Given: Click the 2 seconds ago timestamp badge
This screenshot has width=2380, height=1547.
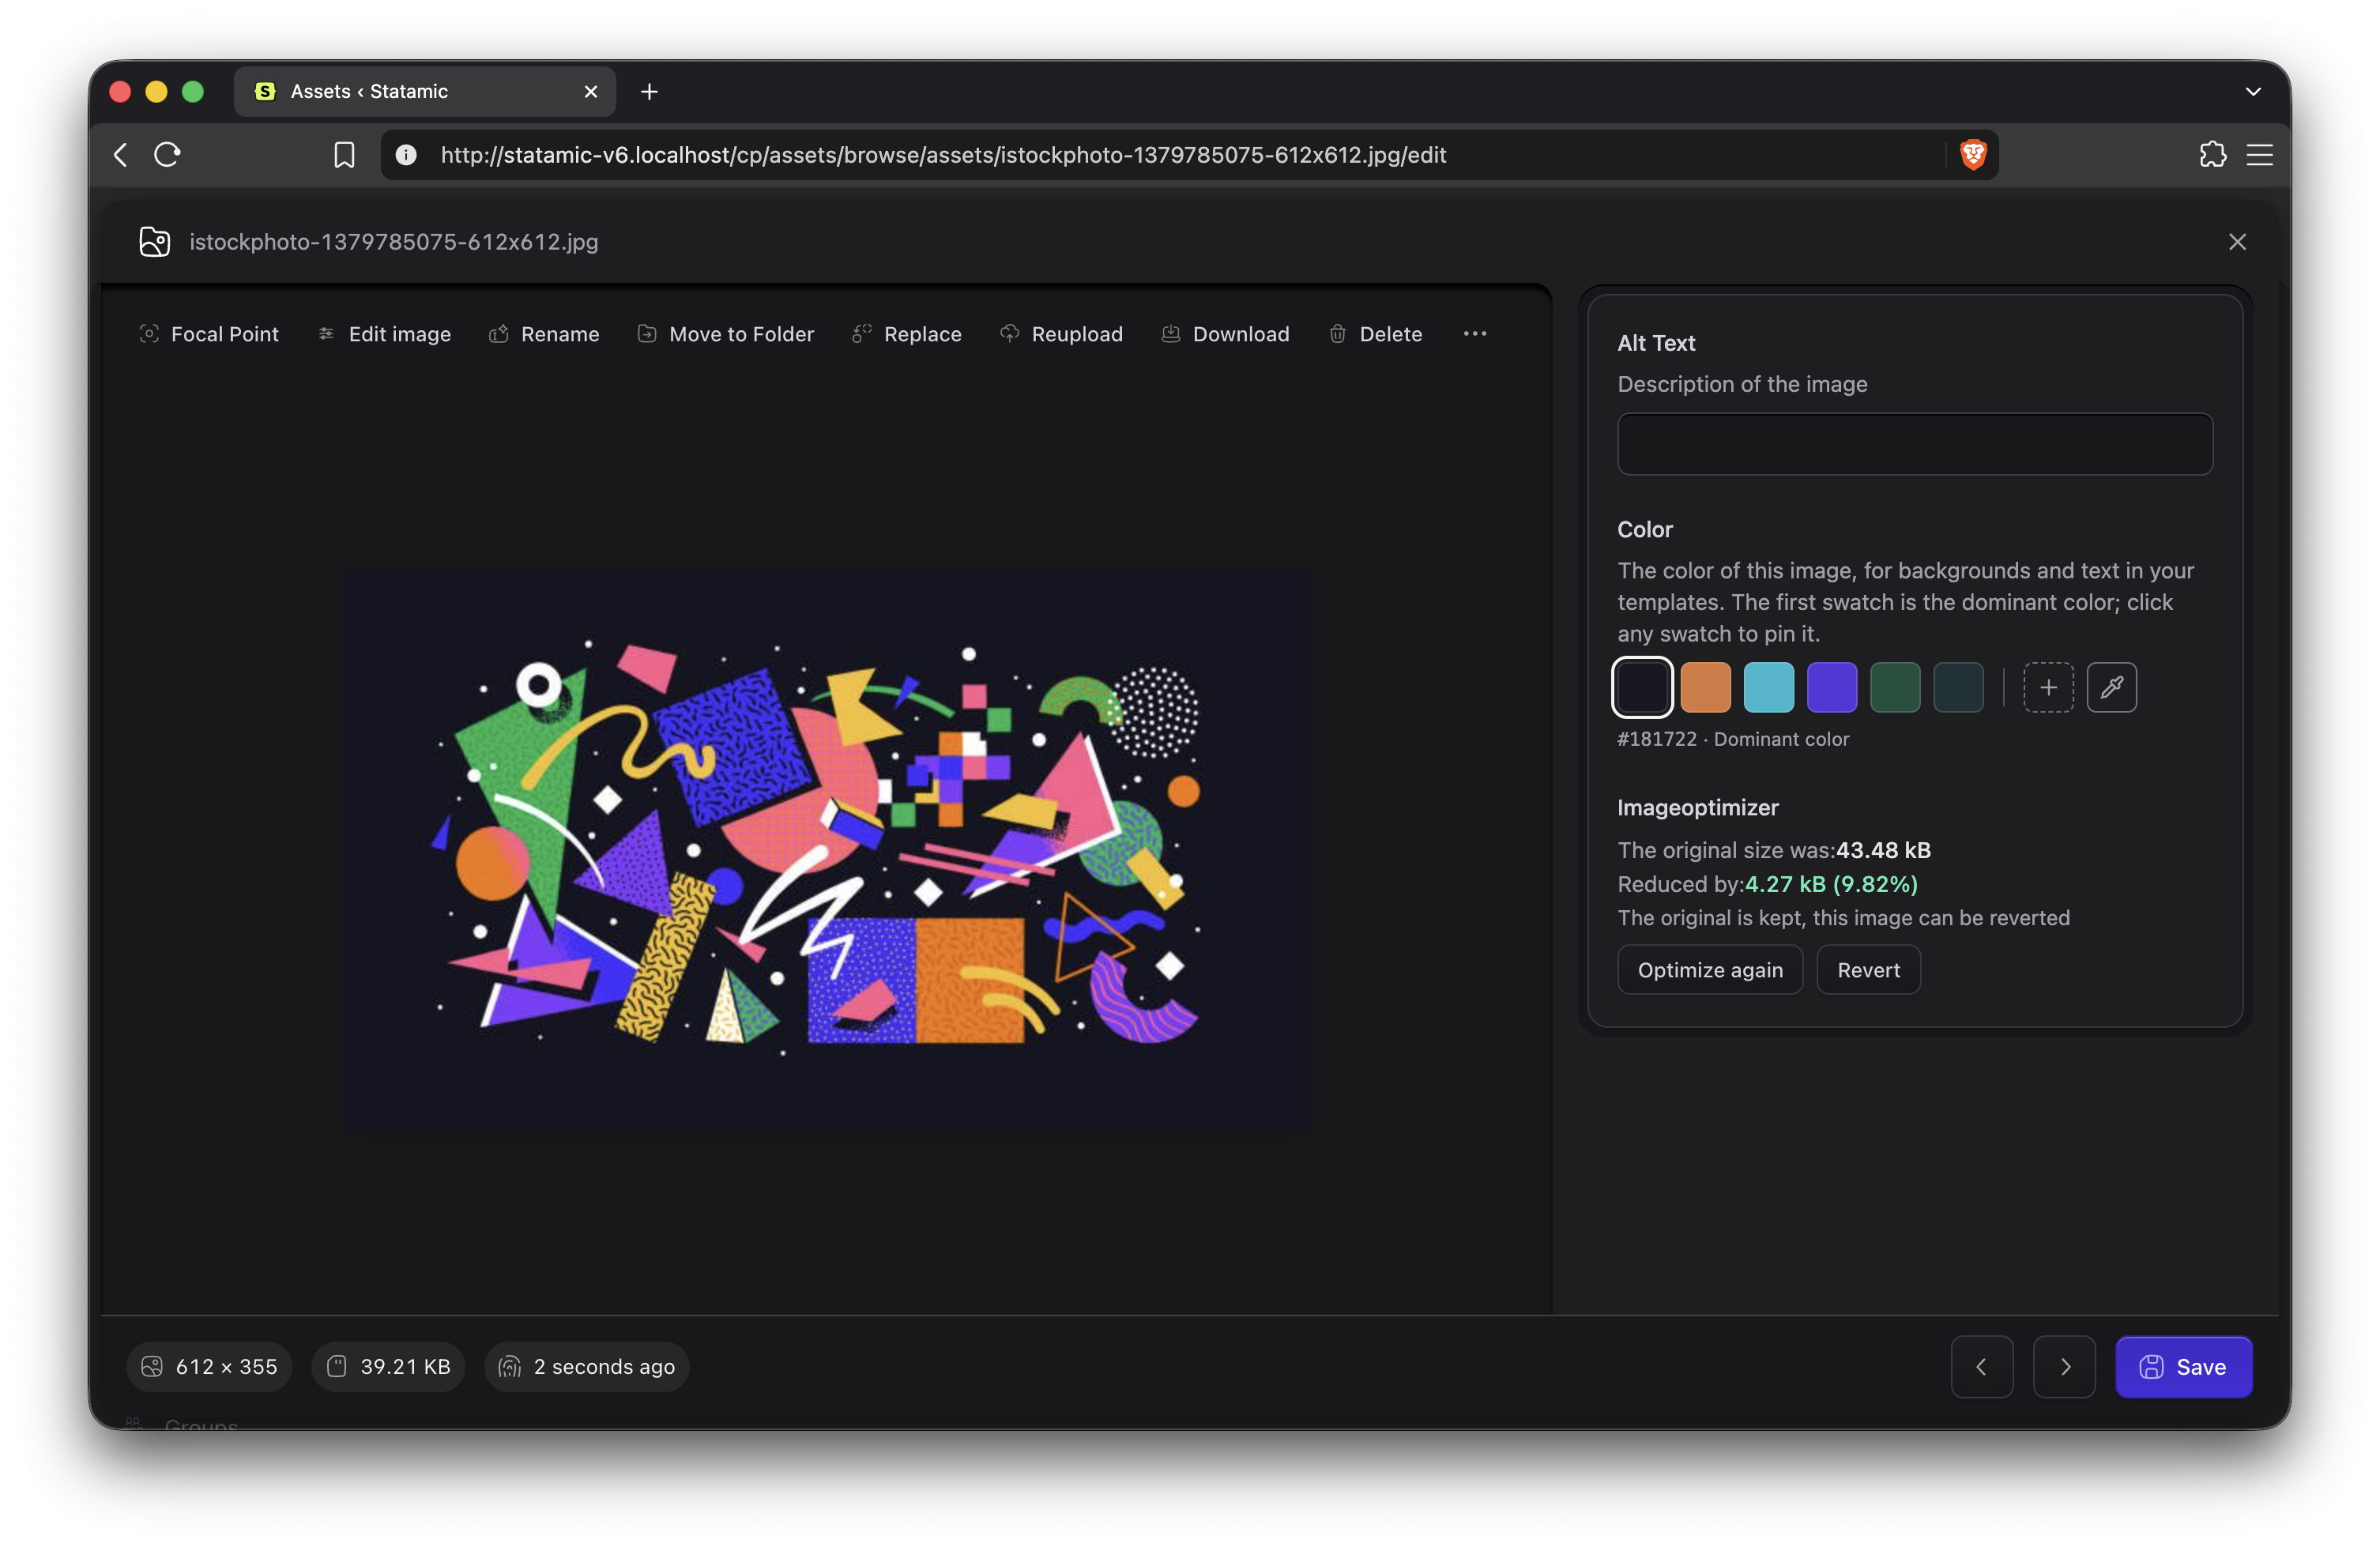Looking at the screenshot, I should (587, 1366).
